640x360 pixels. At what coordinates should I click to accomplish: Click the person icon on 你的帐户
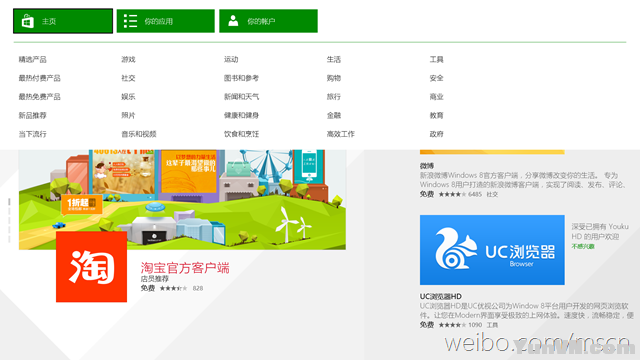233,21
